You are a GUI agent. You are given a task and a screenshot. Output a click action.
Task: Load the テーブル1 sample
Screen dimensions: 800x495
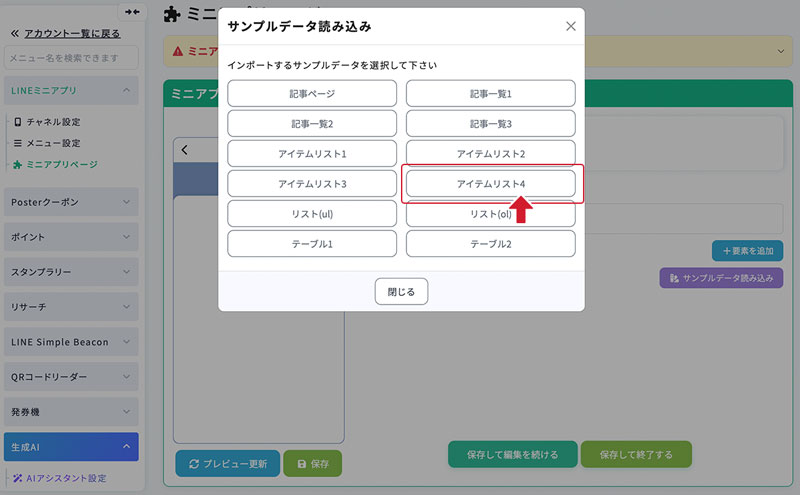coord(312,244)
